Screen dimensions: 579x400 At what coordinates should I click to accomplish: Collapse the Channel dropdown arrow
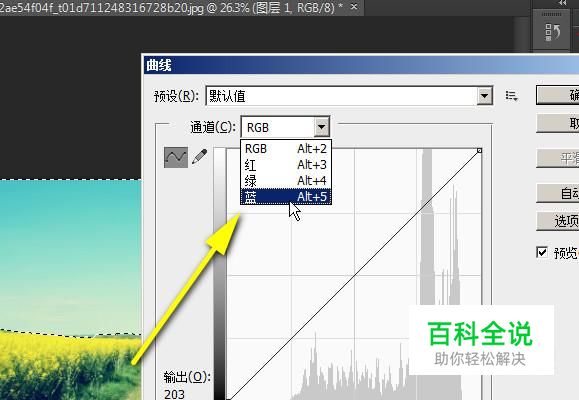point(322,127)
